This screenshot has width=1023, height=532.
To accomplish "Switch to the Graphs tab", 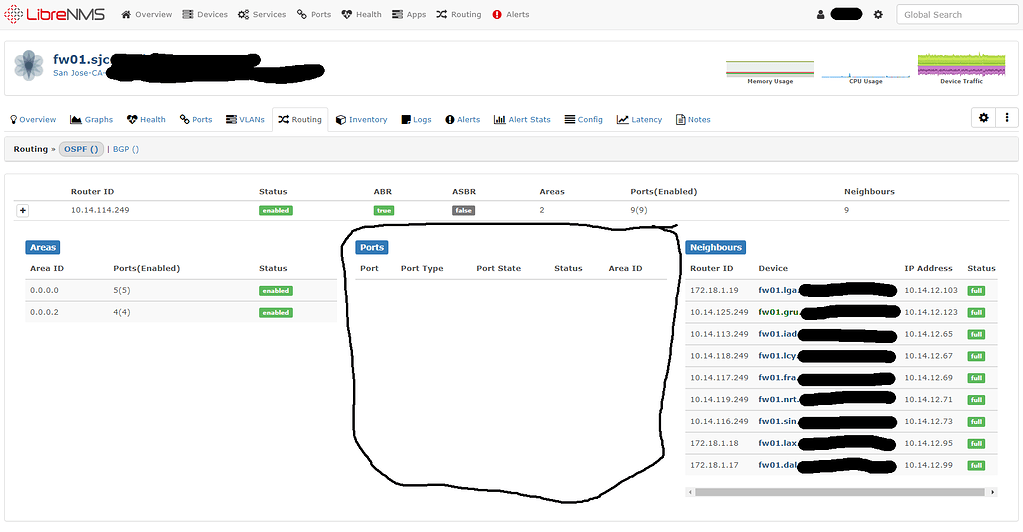I will click(x=91, y=119).
